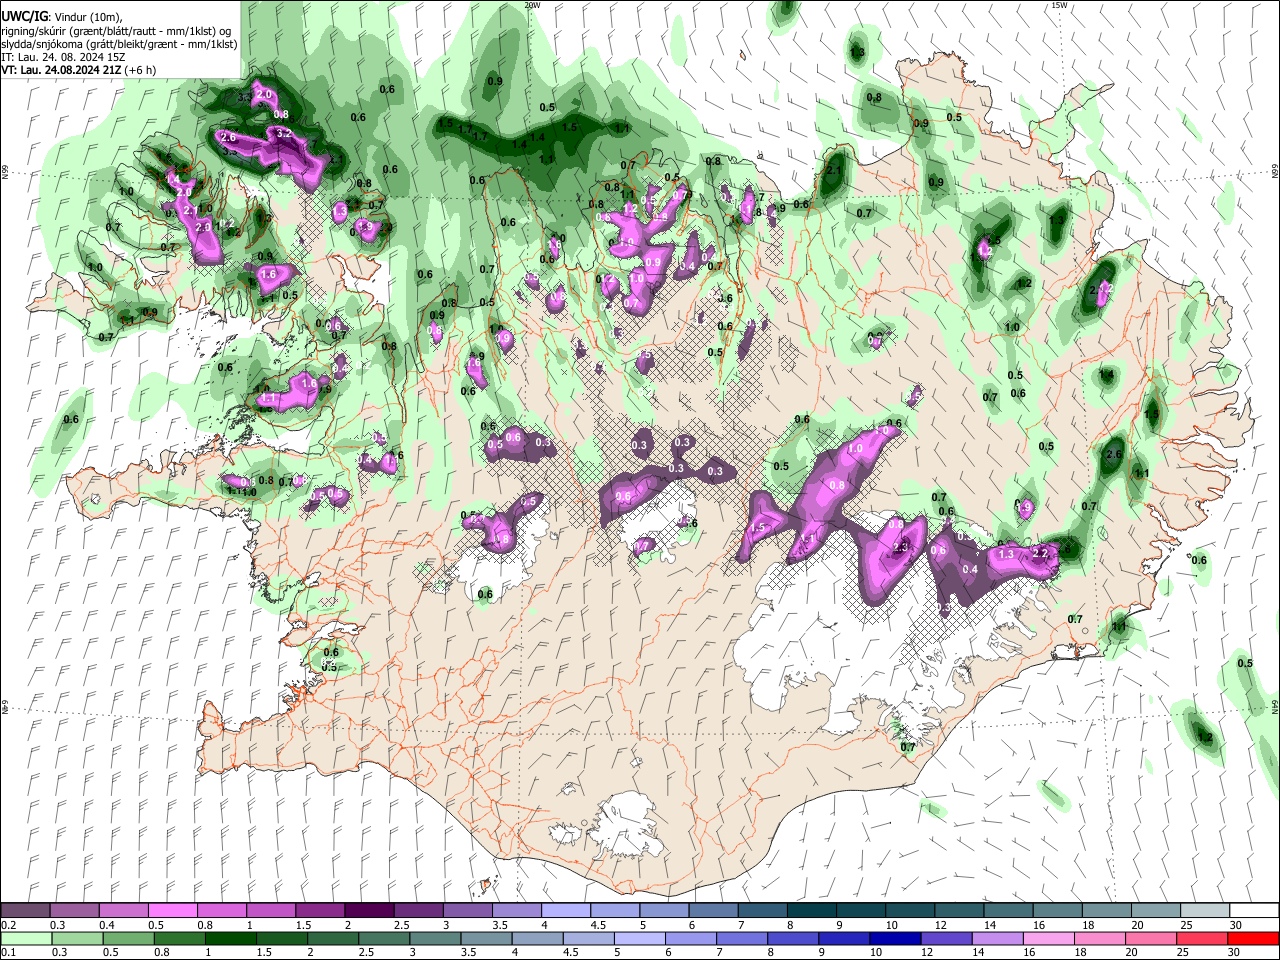Screen dimensions: 1280x960
Task: Click the '3.5' label in the lower legend
Action: 468,953
